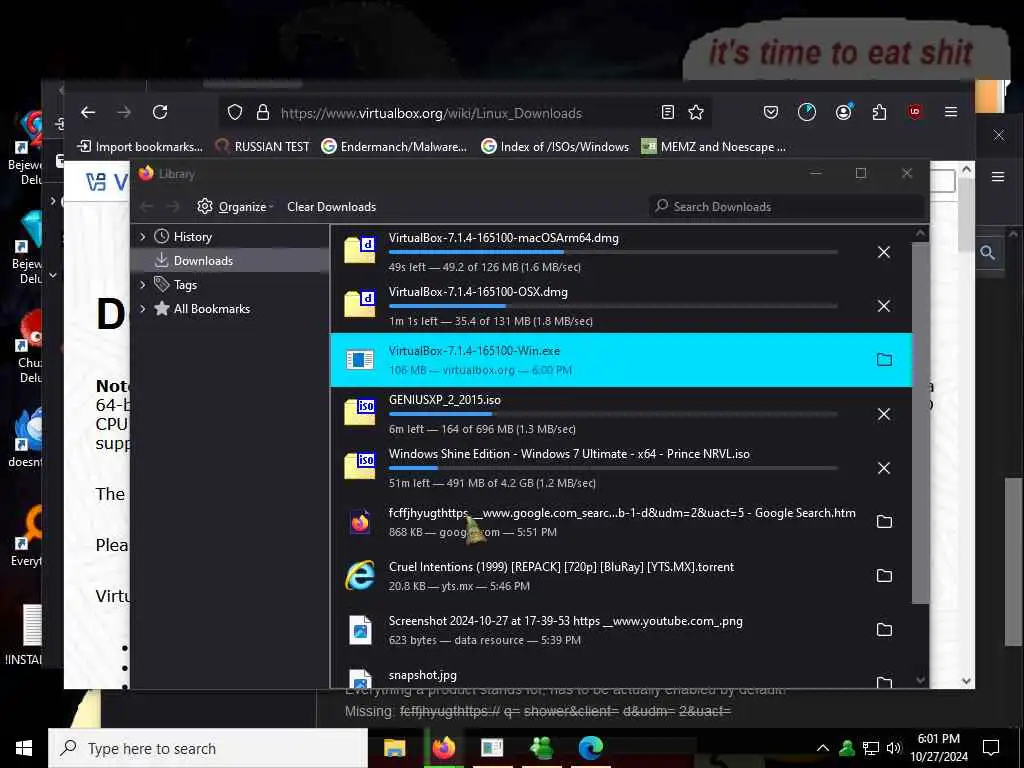This screenshot has width=1024, height=768.
Task: Click uBlock Origin extension icon
Action: [914, 112]
